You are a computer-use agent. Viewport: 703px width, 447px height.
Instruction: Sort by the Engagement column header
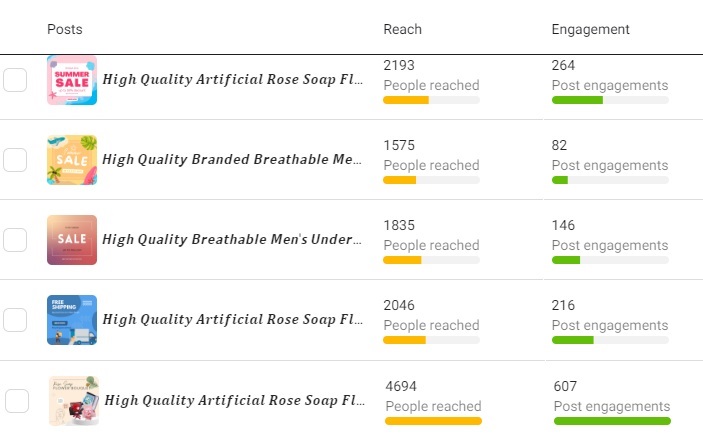(590, 30)
